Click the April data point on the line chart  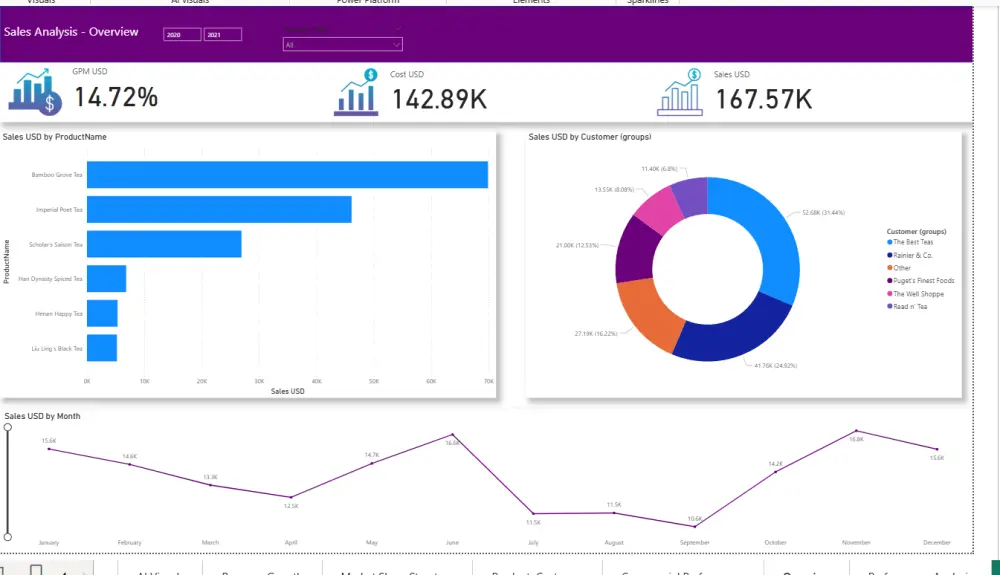291,497
